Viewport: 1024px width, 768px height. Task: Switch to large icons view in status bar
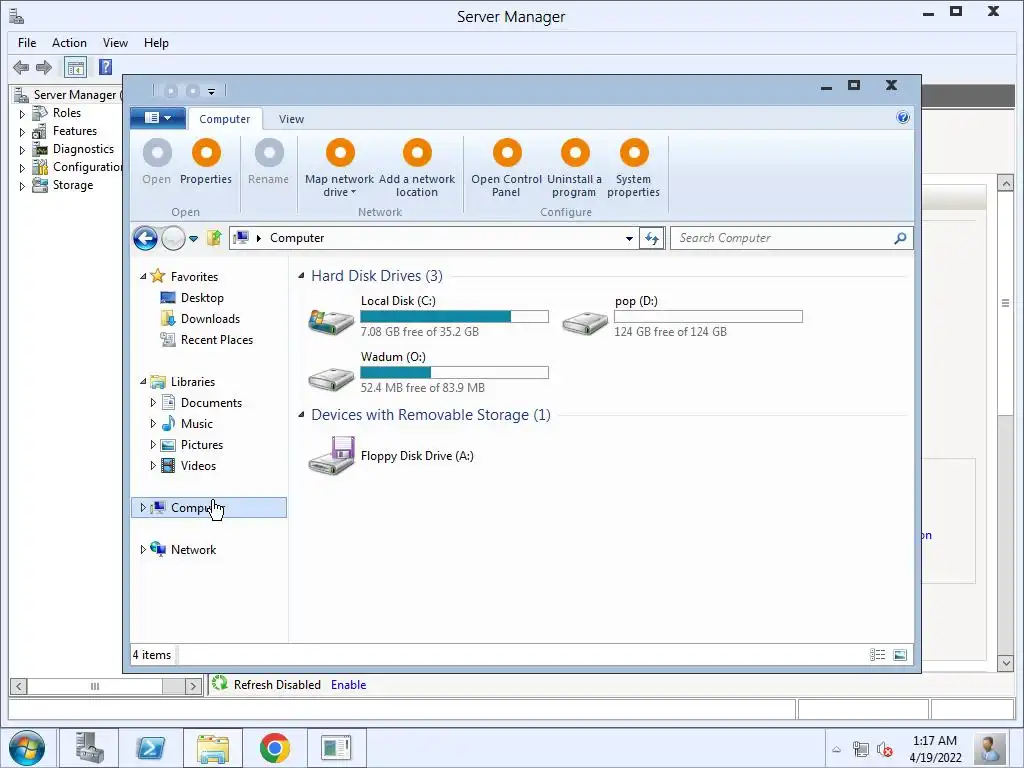click(x=900, y=654)
